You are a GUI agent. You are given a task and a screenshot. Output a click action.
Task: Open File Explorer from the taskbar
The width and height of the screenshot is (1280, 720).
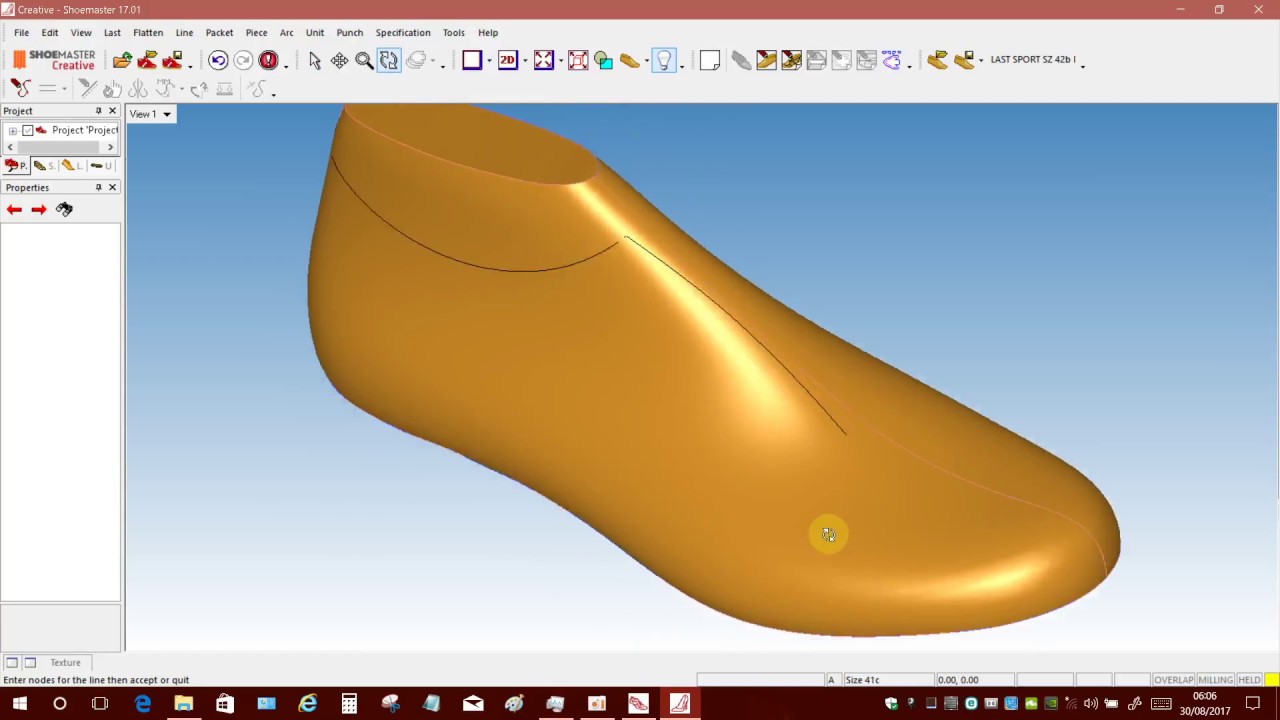pos(183,704)
